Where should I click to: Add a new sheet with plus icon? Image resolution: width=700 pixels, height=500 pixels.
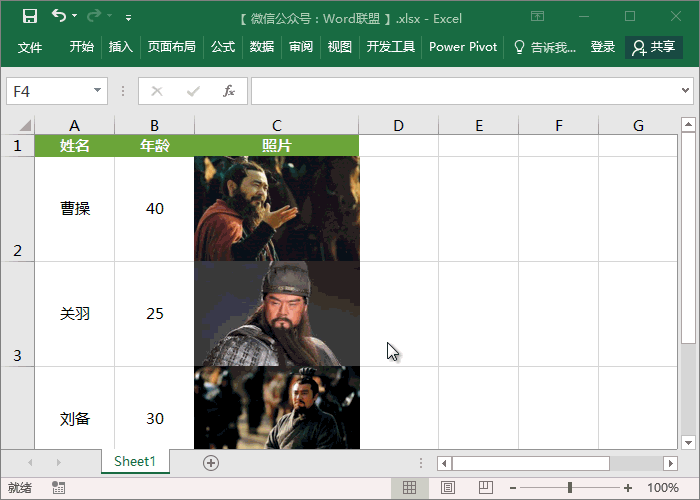tap(210, 462)
